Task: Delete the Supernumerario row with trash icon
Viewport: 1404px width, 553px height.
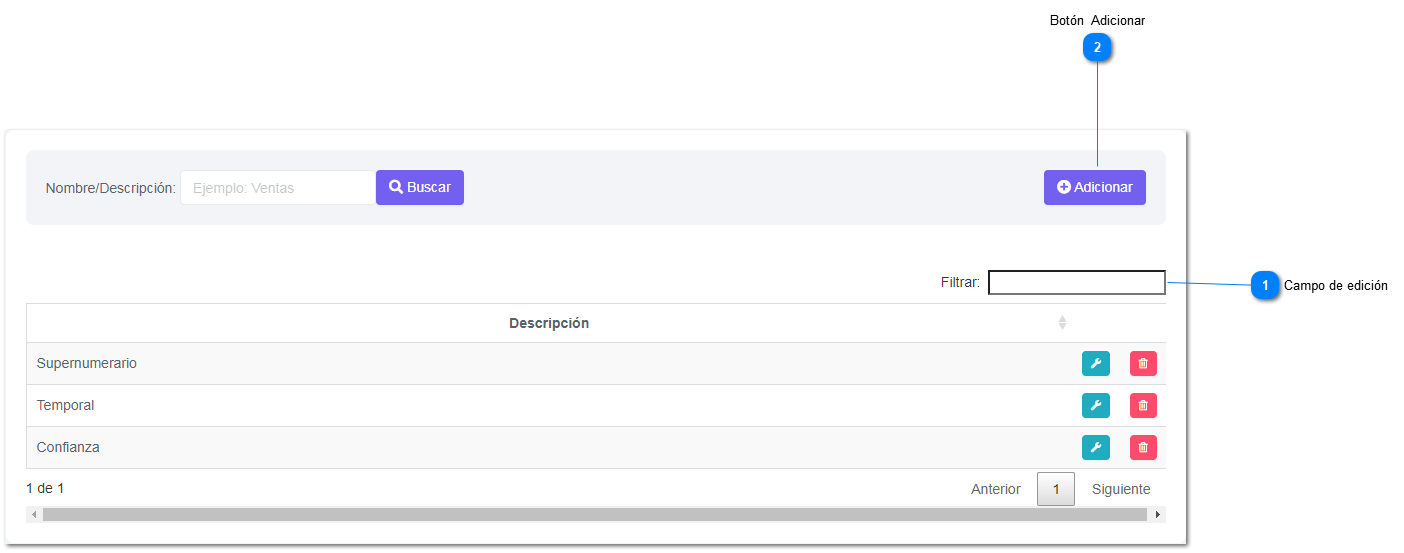Action: coord(1143,364)
